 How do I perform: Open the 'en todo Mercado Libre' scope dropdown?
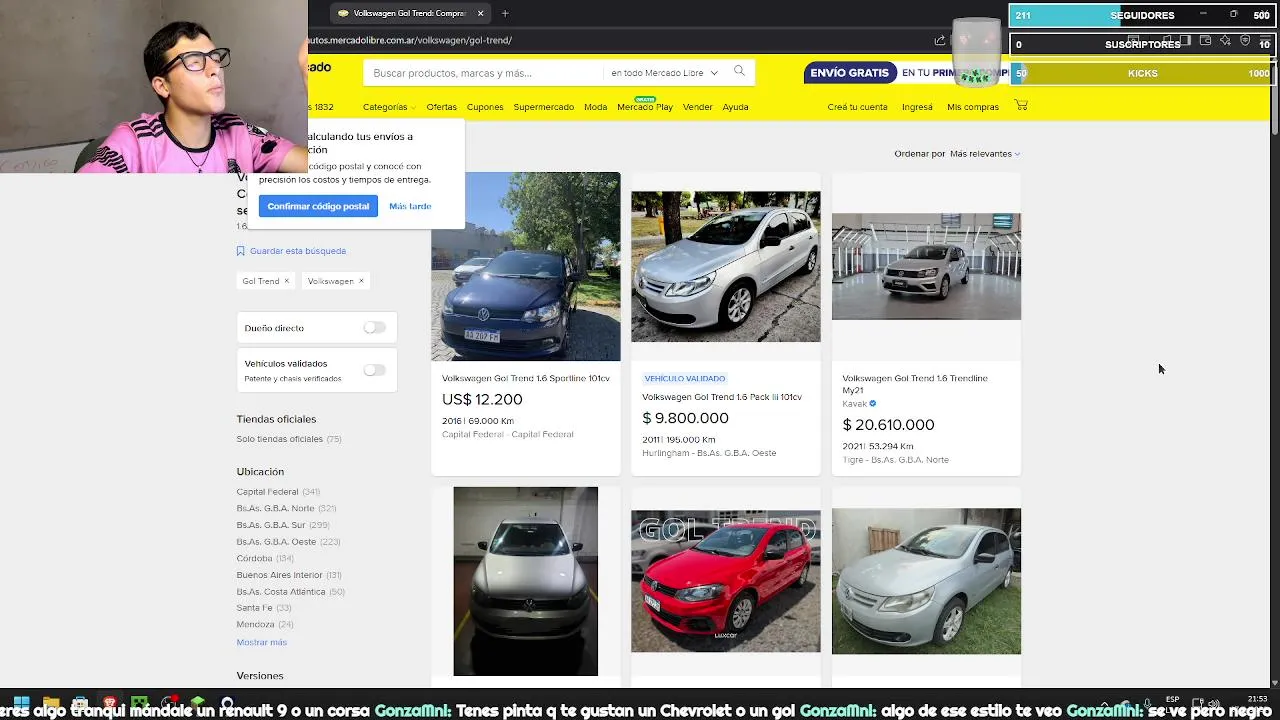(664, 73)
